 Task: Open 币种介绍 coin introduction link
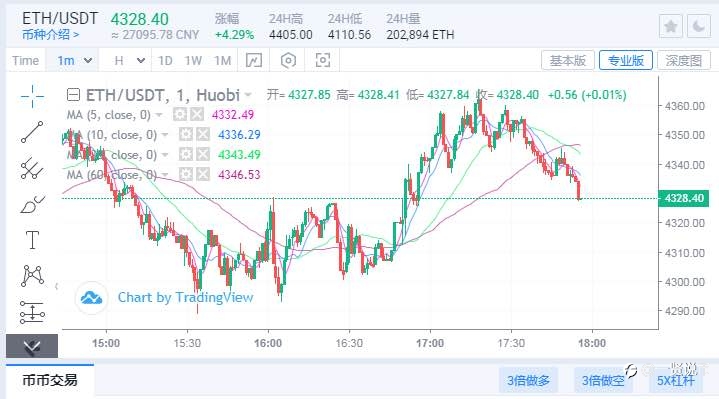(50, 34)
